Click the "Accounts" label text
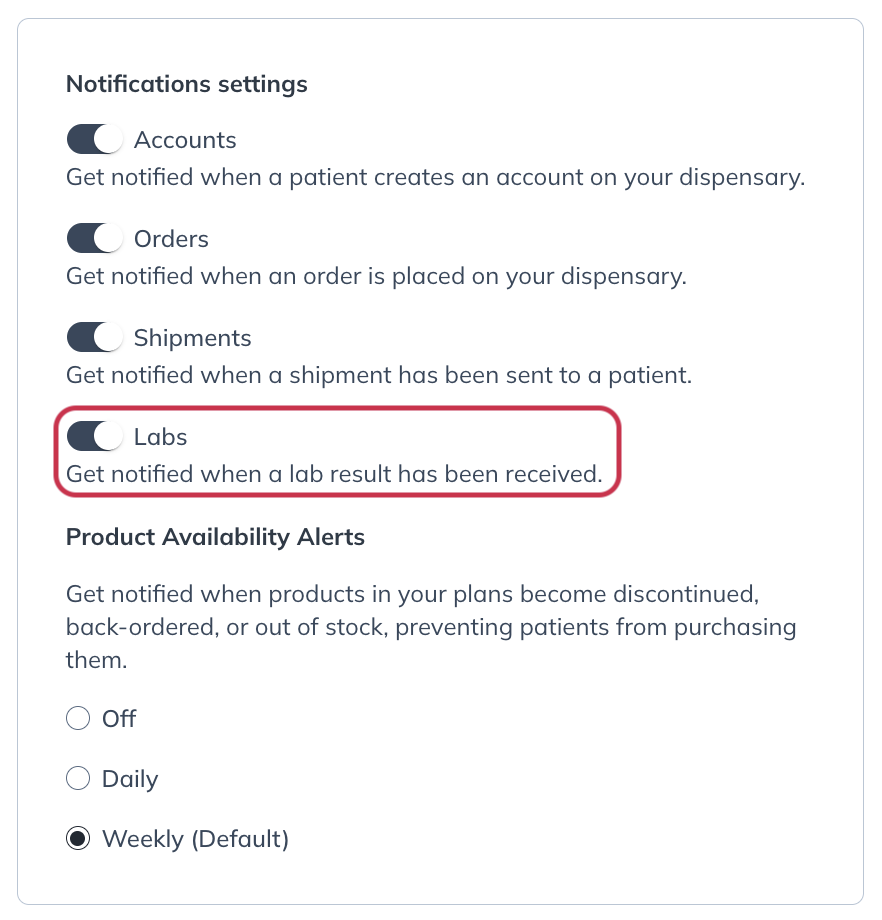This screenshot has height=920, width=882. pyautogui.click(x=185, y=140)
